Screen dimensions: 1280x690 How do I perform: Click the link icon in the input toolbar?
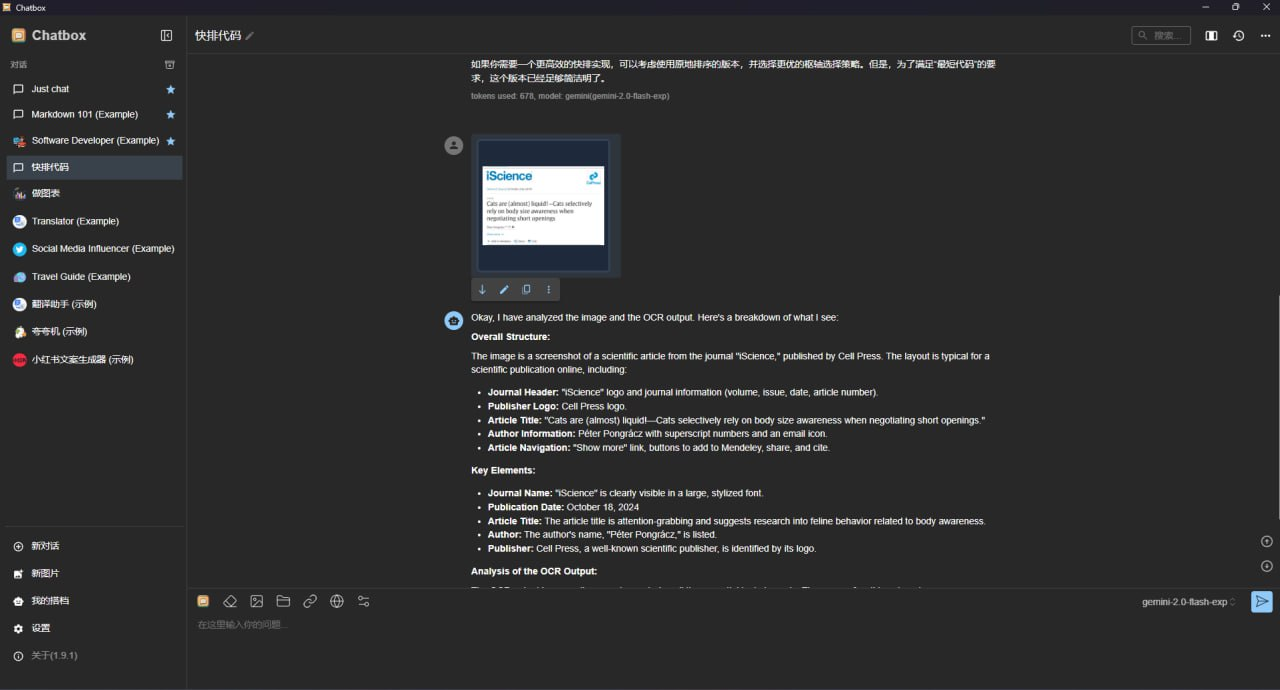pos(310,601)
